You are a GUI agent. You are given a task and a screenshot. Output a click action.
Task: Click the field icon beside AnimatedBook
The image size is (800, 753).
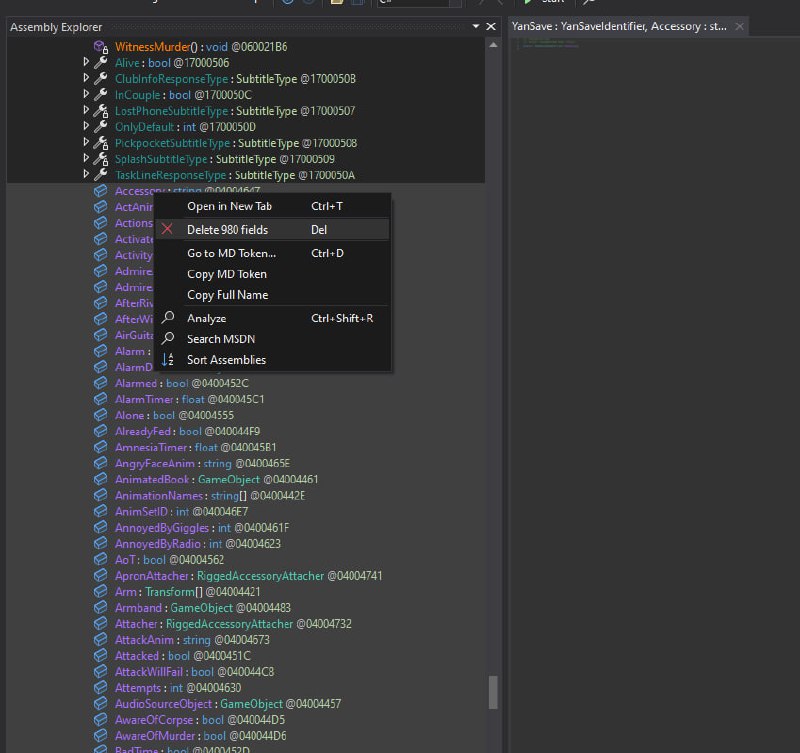click(x=101, y=479)
